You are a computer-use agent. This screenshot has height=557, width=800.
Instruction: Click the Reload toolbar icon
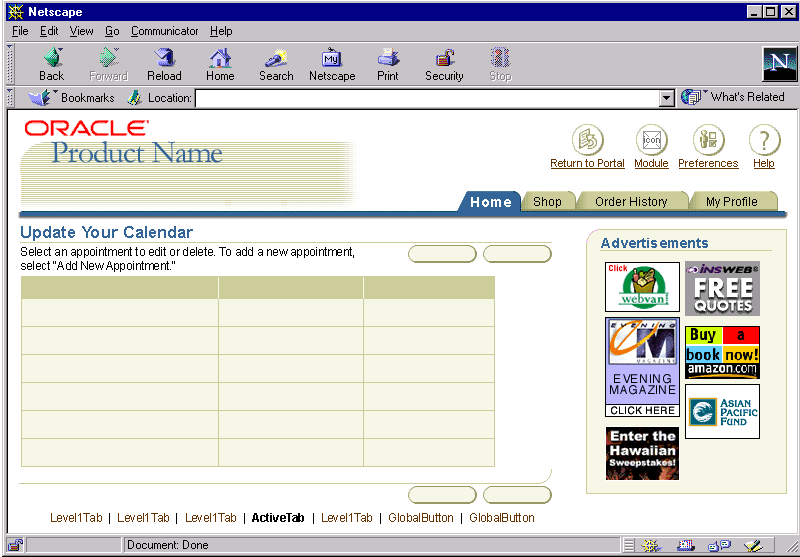click(x=164, y=58)
